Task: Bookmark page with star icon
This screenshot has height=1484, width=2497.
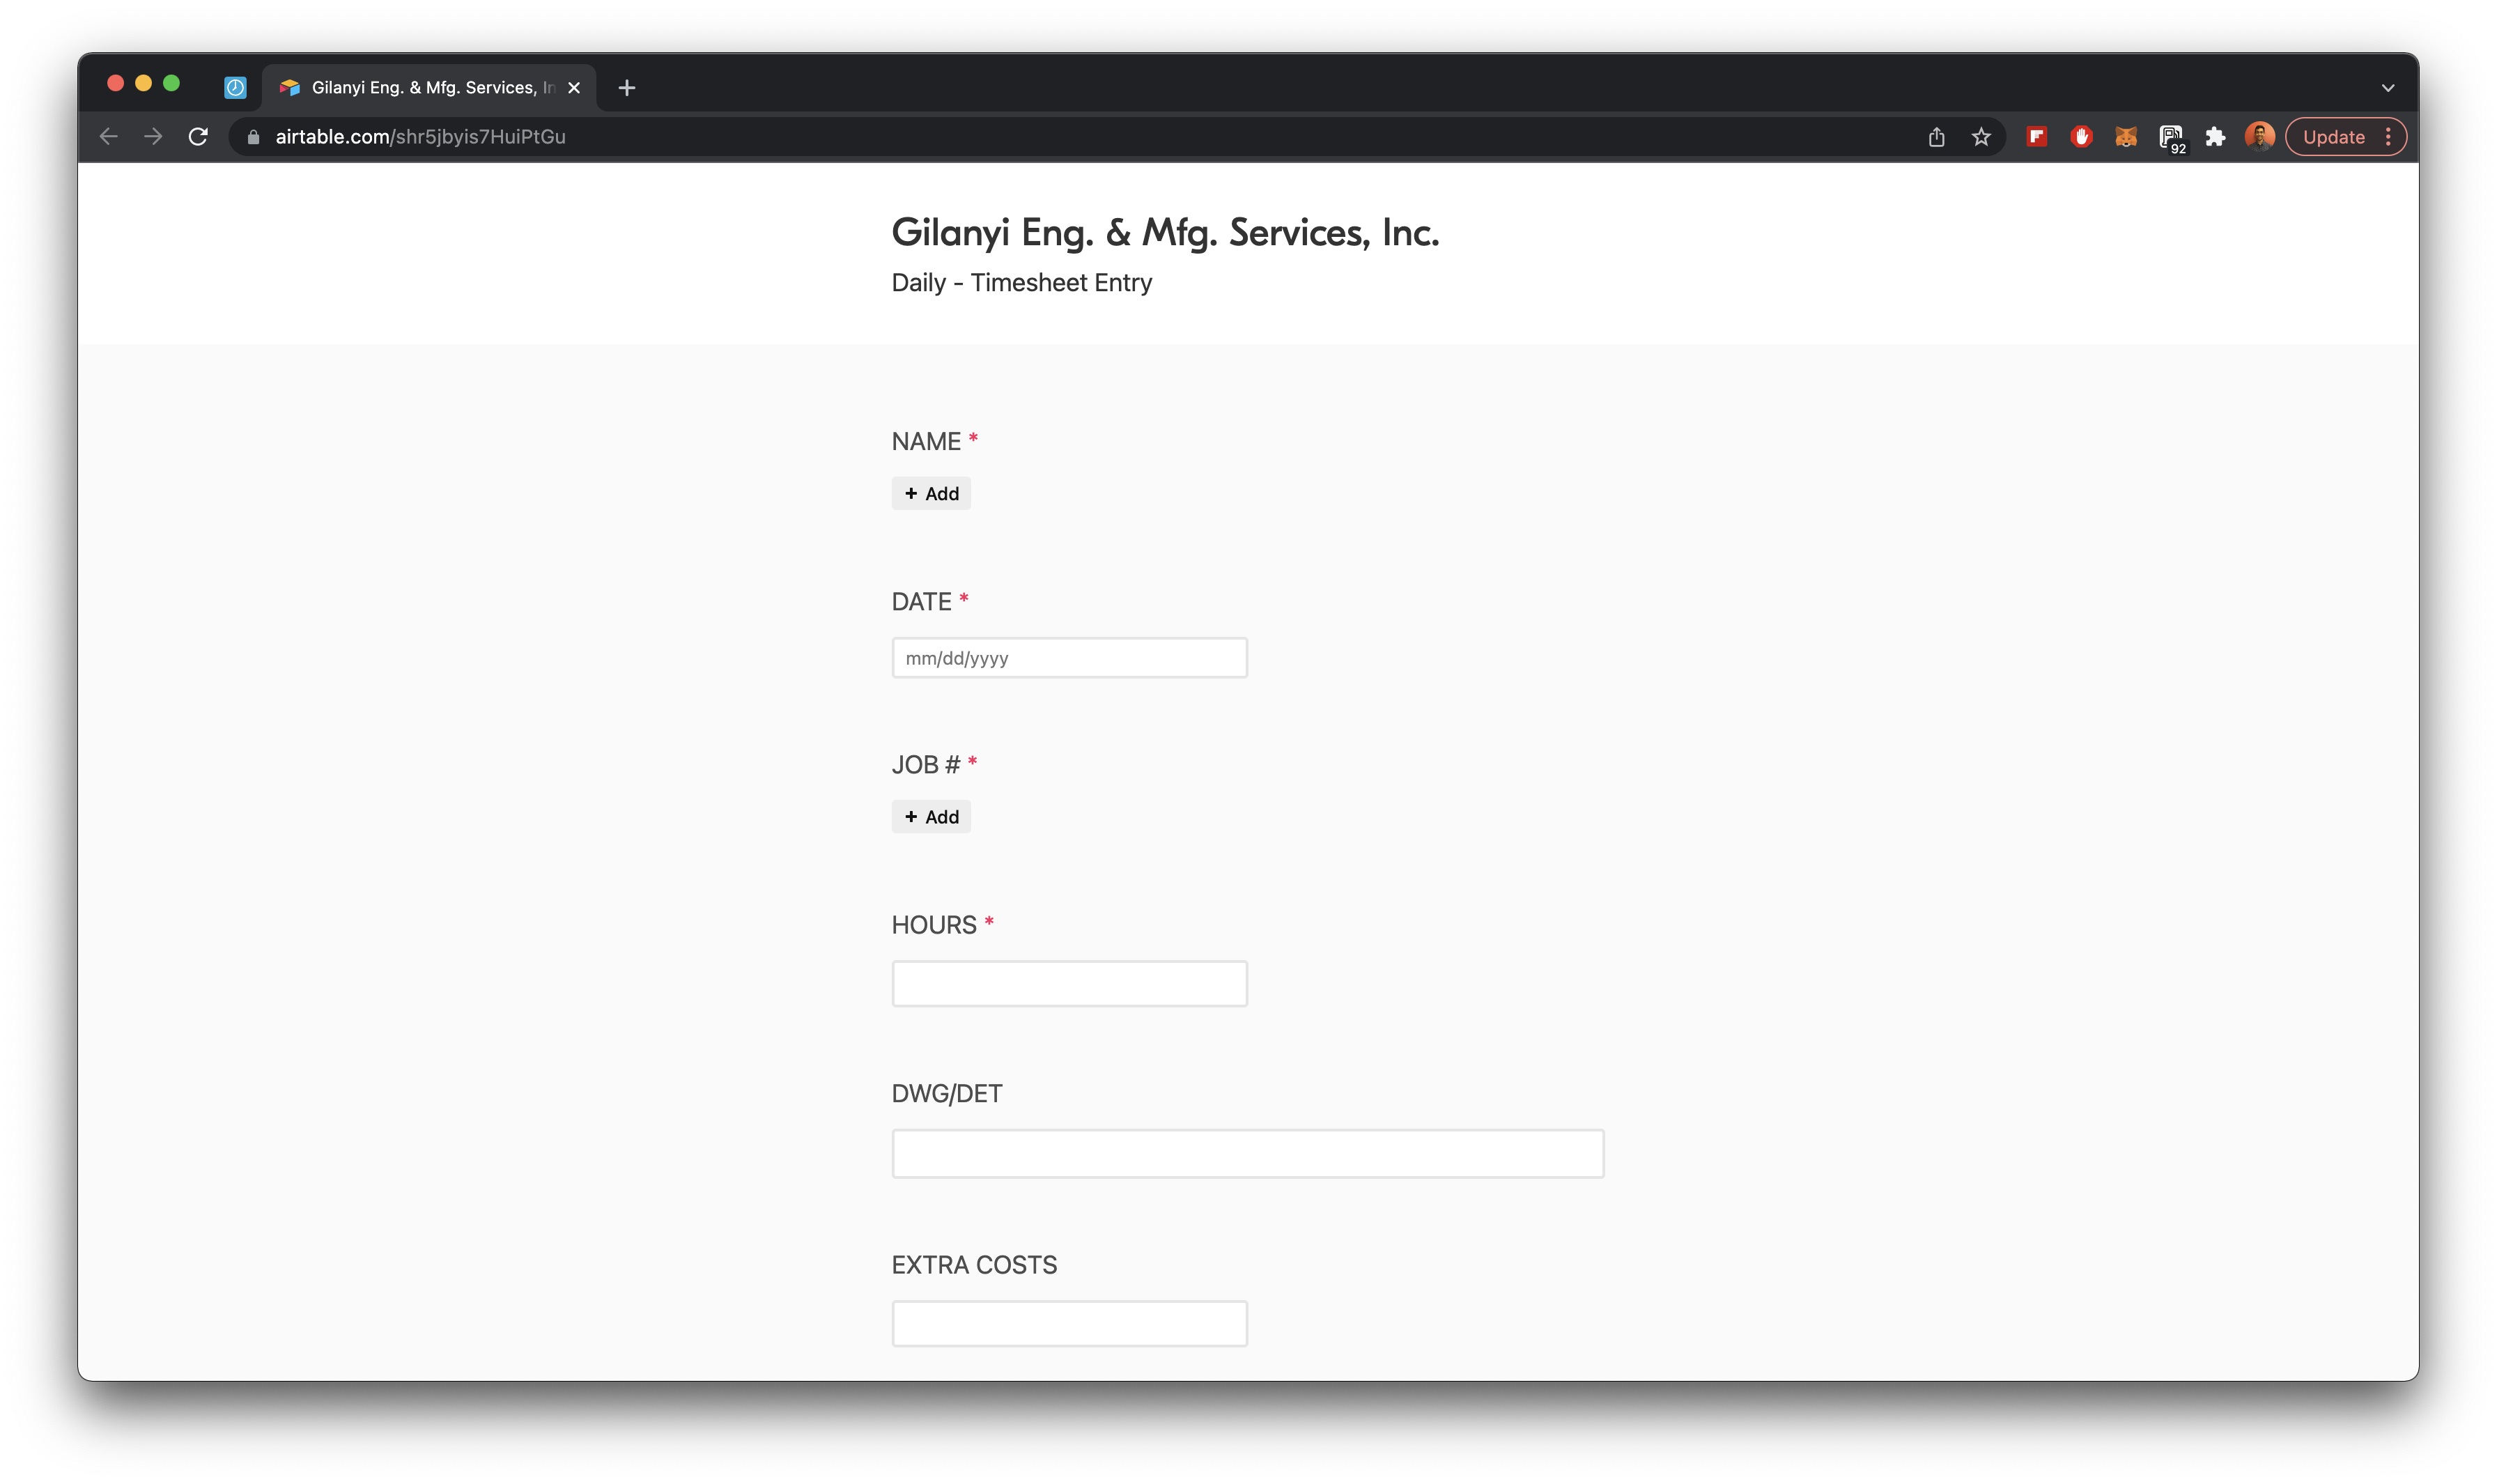Action: (x=1981, y=137)
